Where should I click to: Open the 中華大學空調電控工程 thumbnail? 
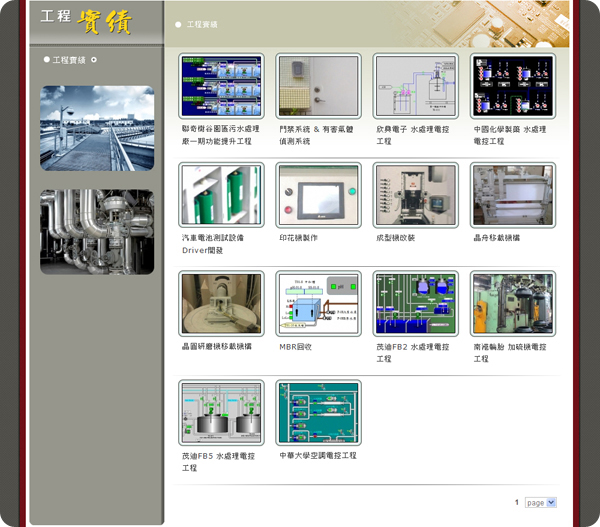pyautogui.click(x=318, y=412)
